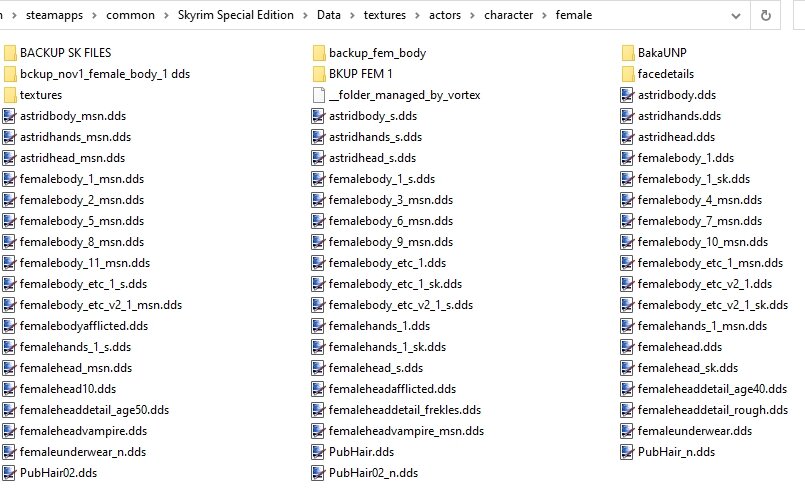The height and width of the screenshot is (491, 805).
Task: Select the textures folder icon
Action: [10, 95]
